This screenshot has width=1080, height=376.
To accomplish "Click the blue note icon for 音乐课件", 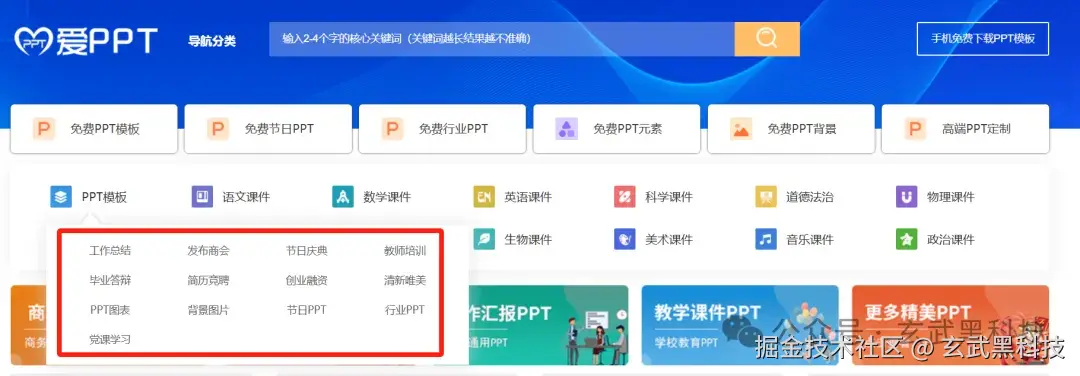I will pyautogui.click(x=766, y=240).
